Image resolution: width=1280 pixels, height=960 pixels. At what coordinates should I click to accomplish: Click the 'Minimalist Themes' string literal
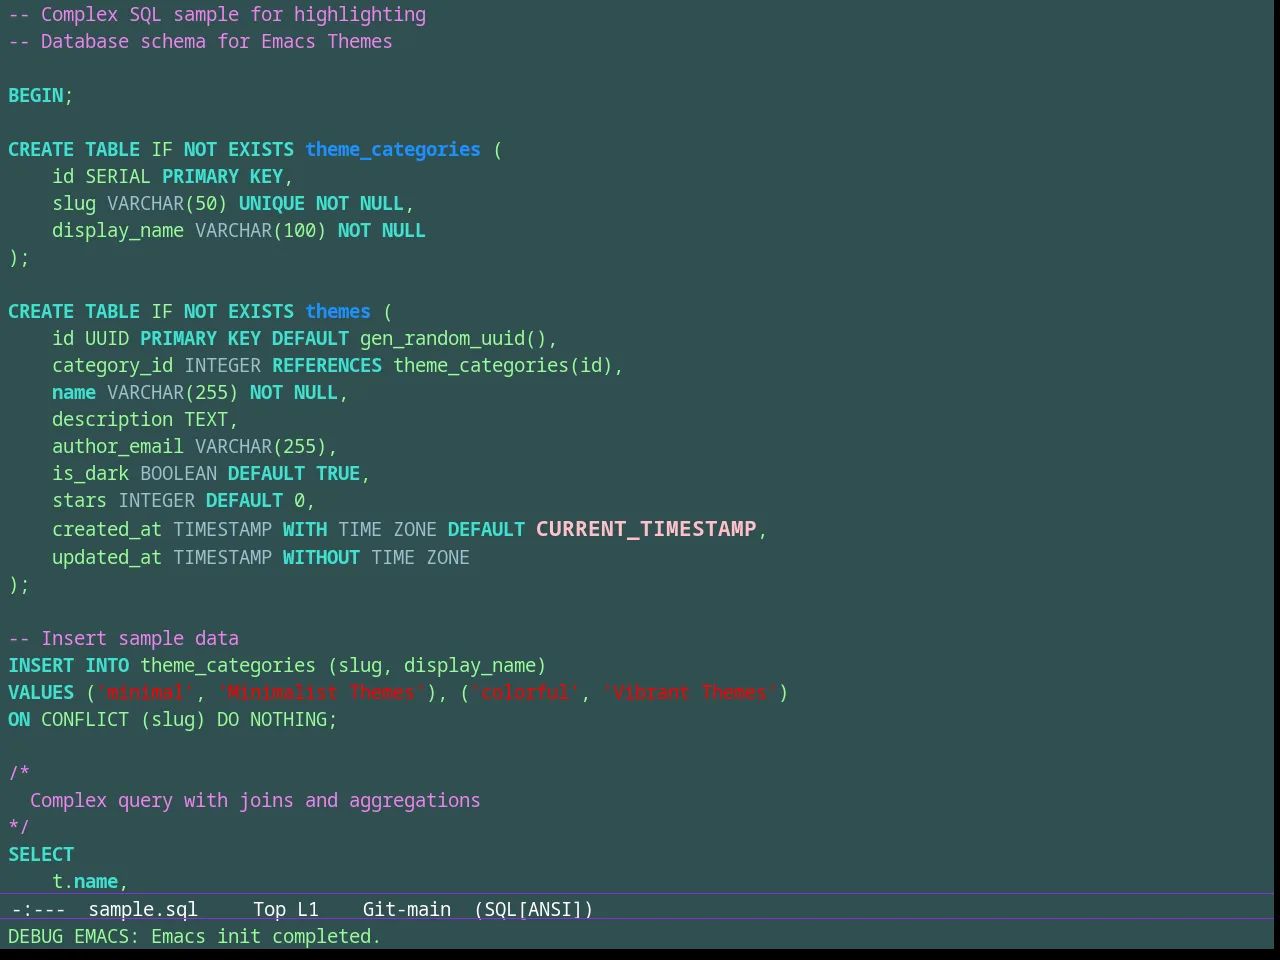click(x=322, y=692)
